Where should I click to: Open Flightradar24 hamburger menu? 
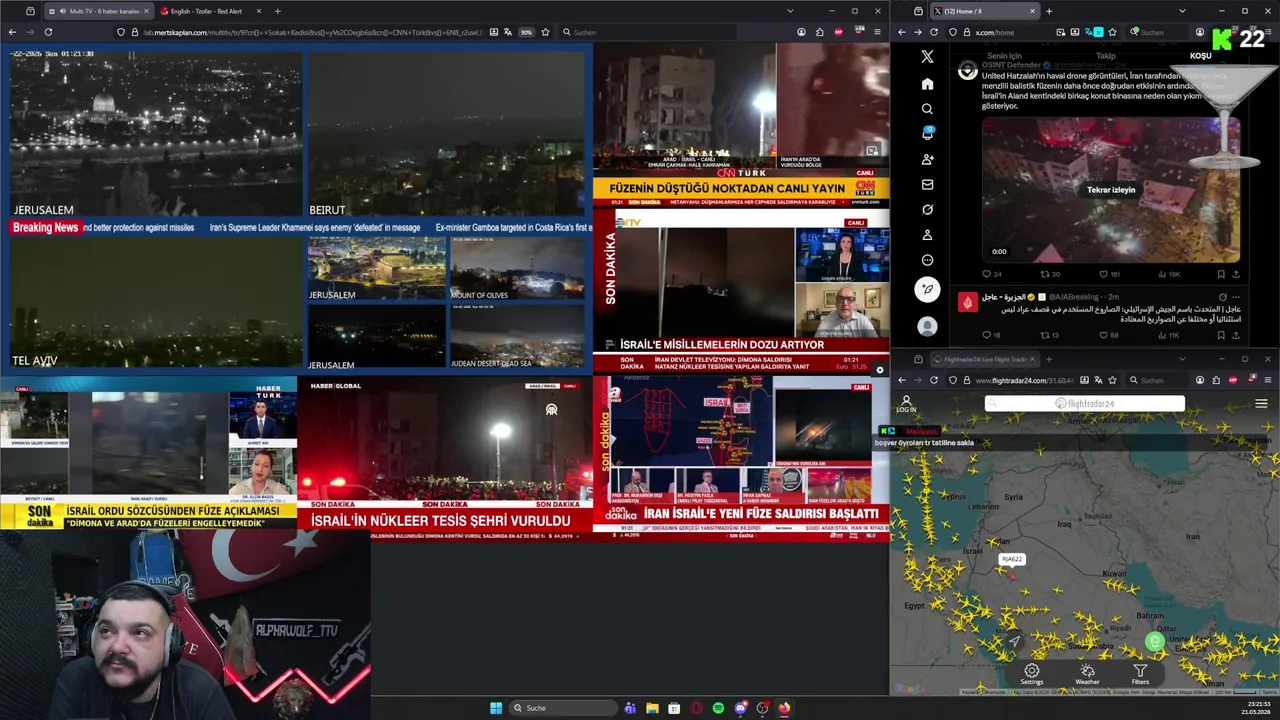[1261, 404]
